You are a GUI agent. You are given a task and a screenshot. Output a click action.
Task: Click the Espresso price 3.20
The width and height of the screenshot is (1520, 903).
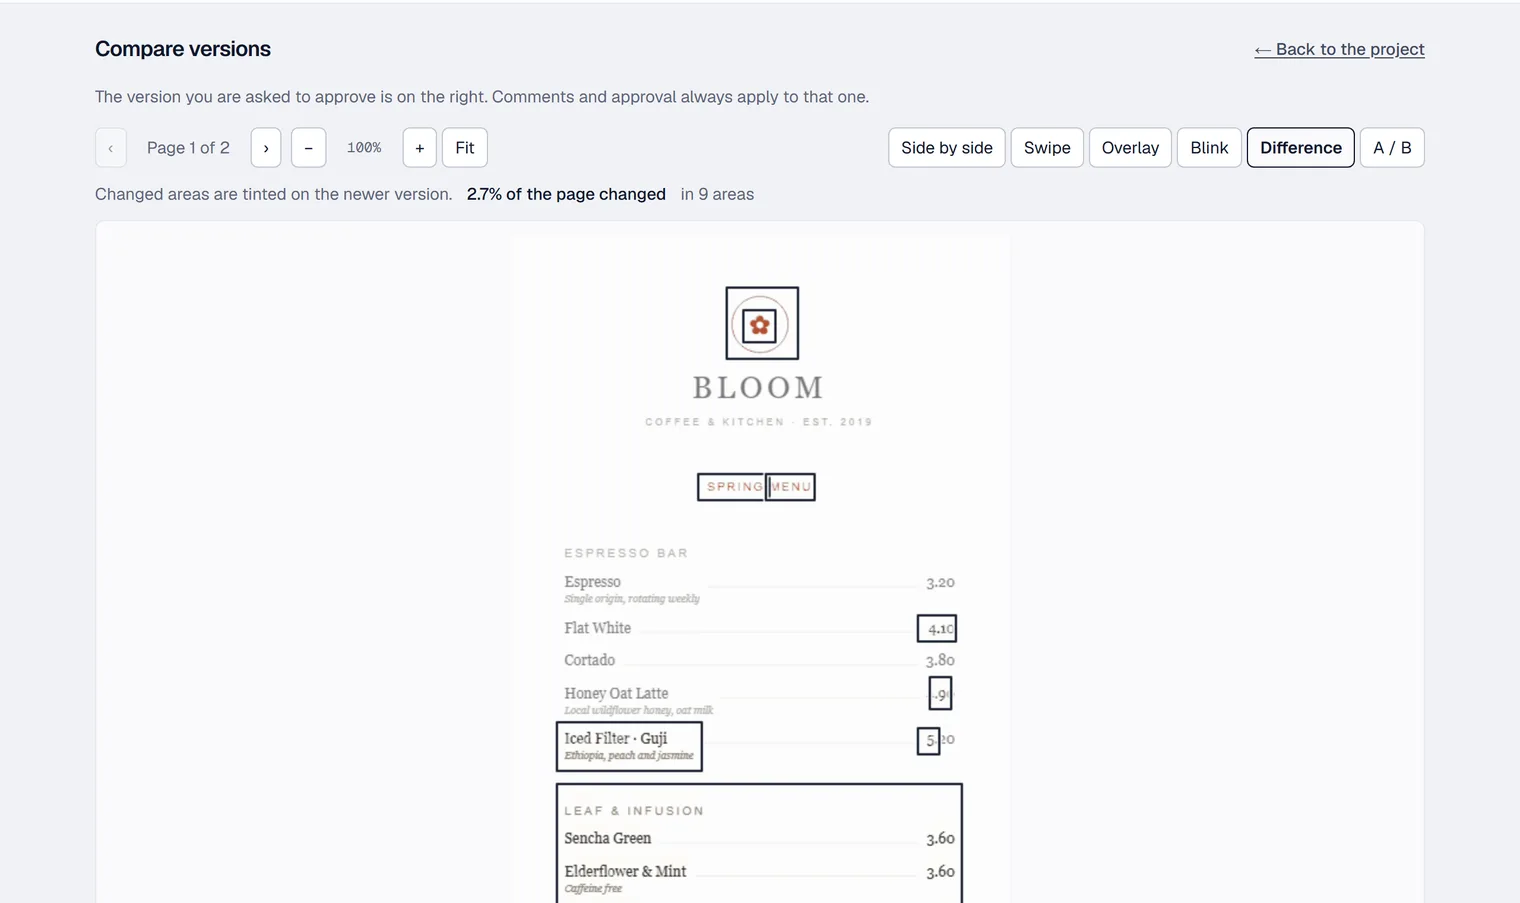click(940, 582)
